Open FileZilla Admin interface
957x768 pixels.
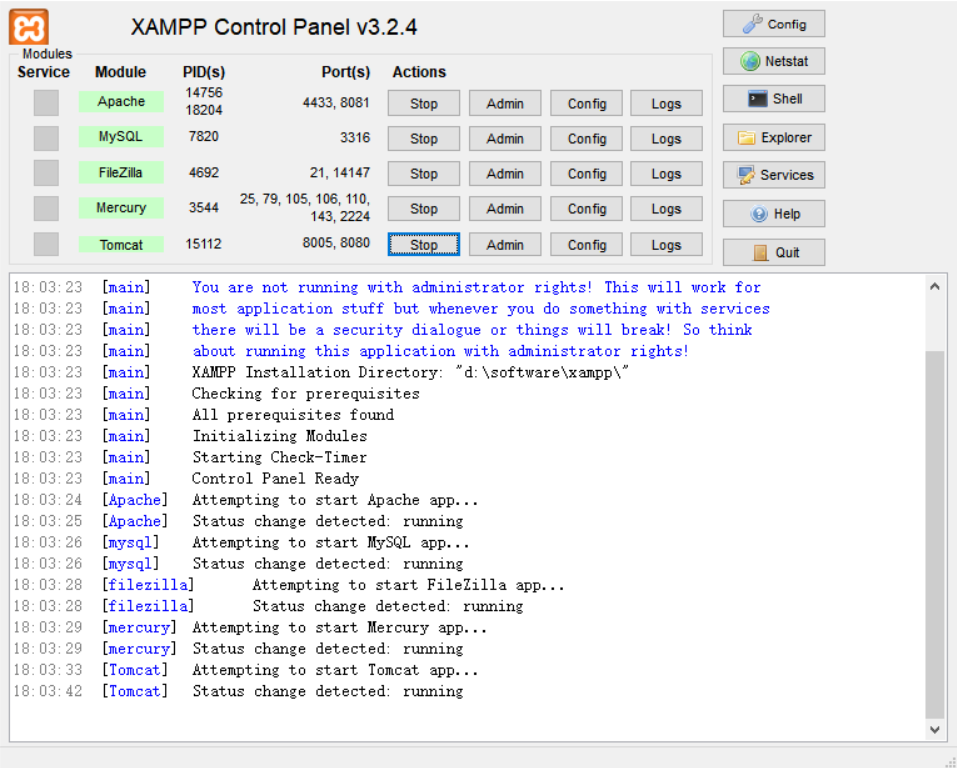[x=505, y=173]
